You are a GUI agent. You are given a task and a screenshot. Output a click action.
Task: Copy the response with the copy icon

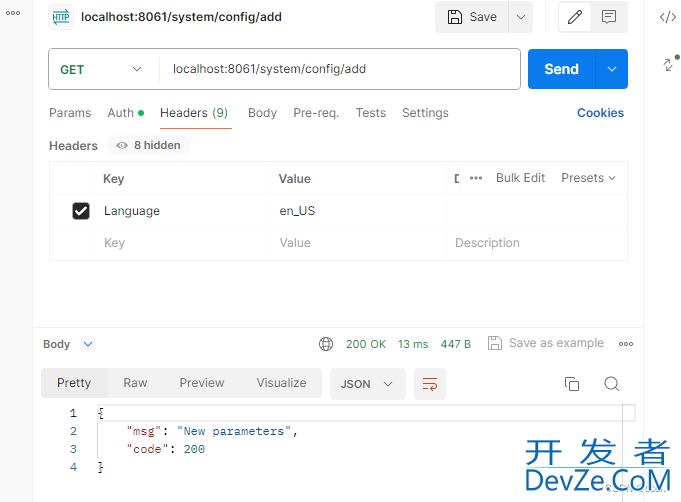[x=572, y=384]
